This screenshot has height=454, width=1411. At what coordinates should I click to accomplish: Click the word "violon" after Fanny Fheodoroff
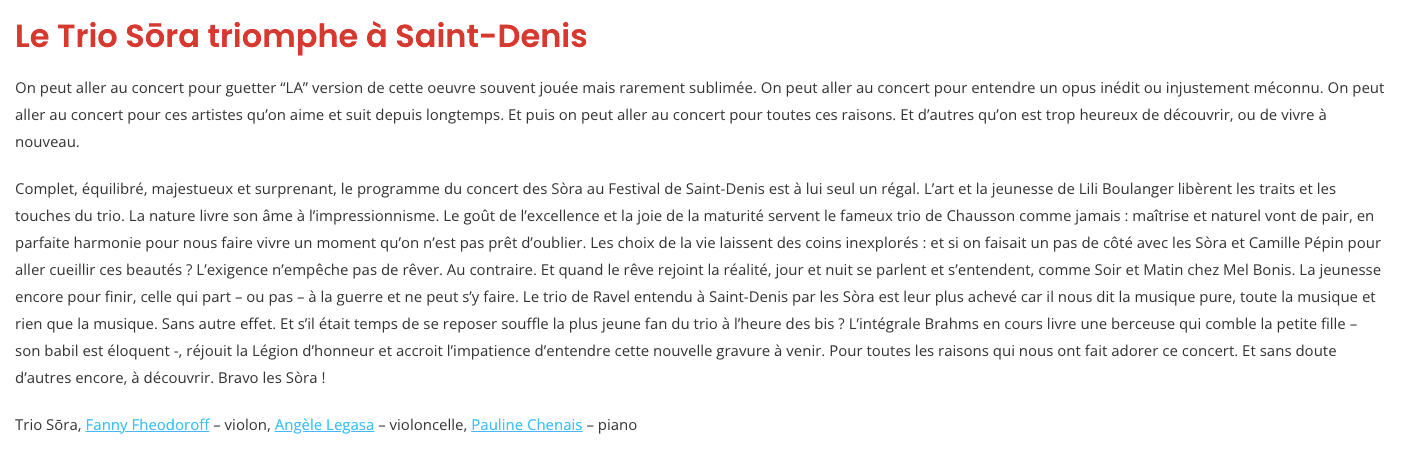[x=248, y=425]
